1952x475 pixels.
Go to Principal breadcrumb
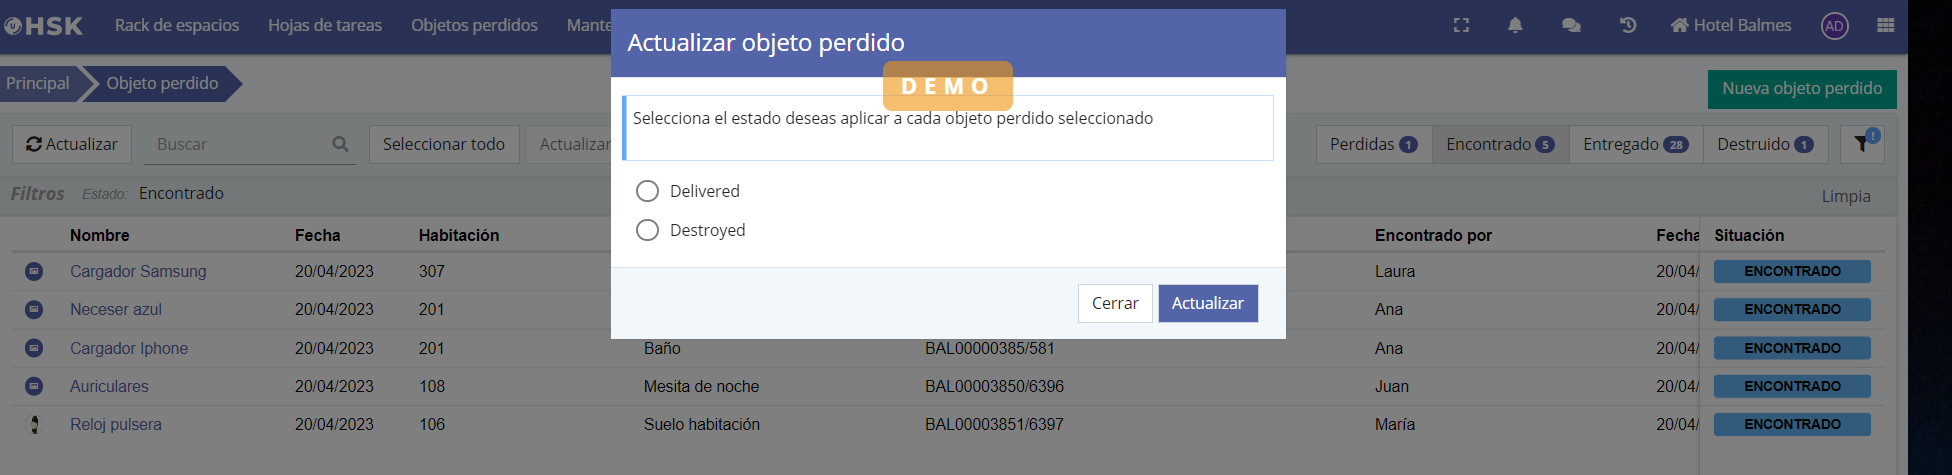tap(38, 83)
